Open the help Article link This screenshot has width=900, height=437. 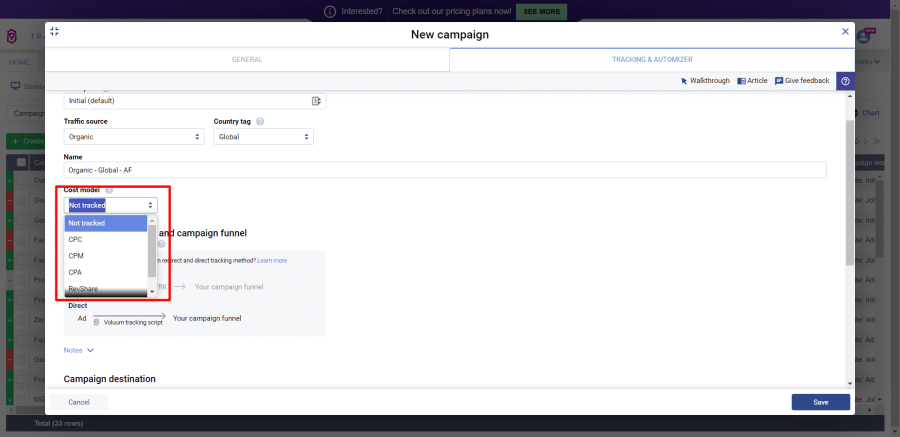(x=752, y=81)
